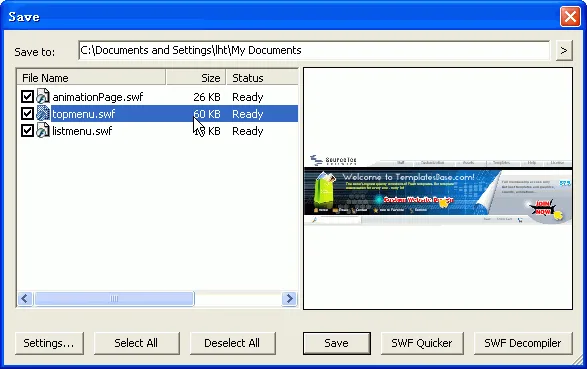Image resolution: width=587 pixels, height=369 pixels.
Task: Click the Save button
Action: point(337,343)
